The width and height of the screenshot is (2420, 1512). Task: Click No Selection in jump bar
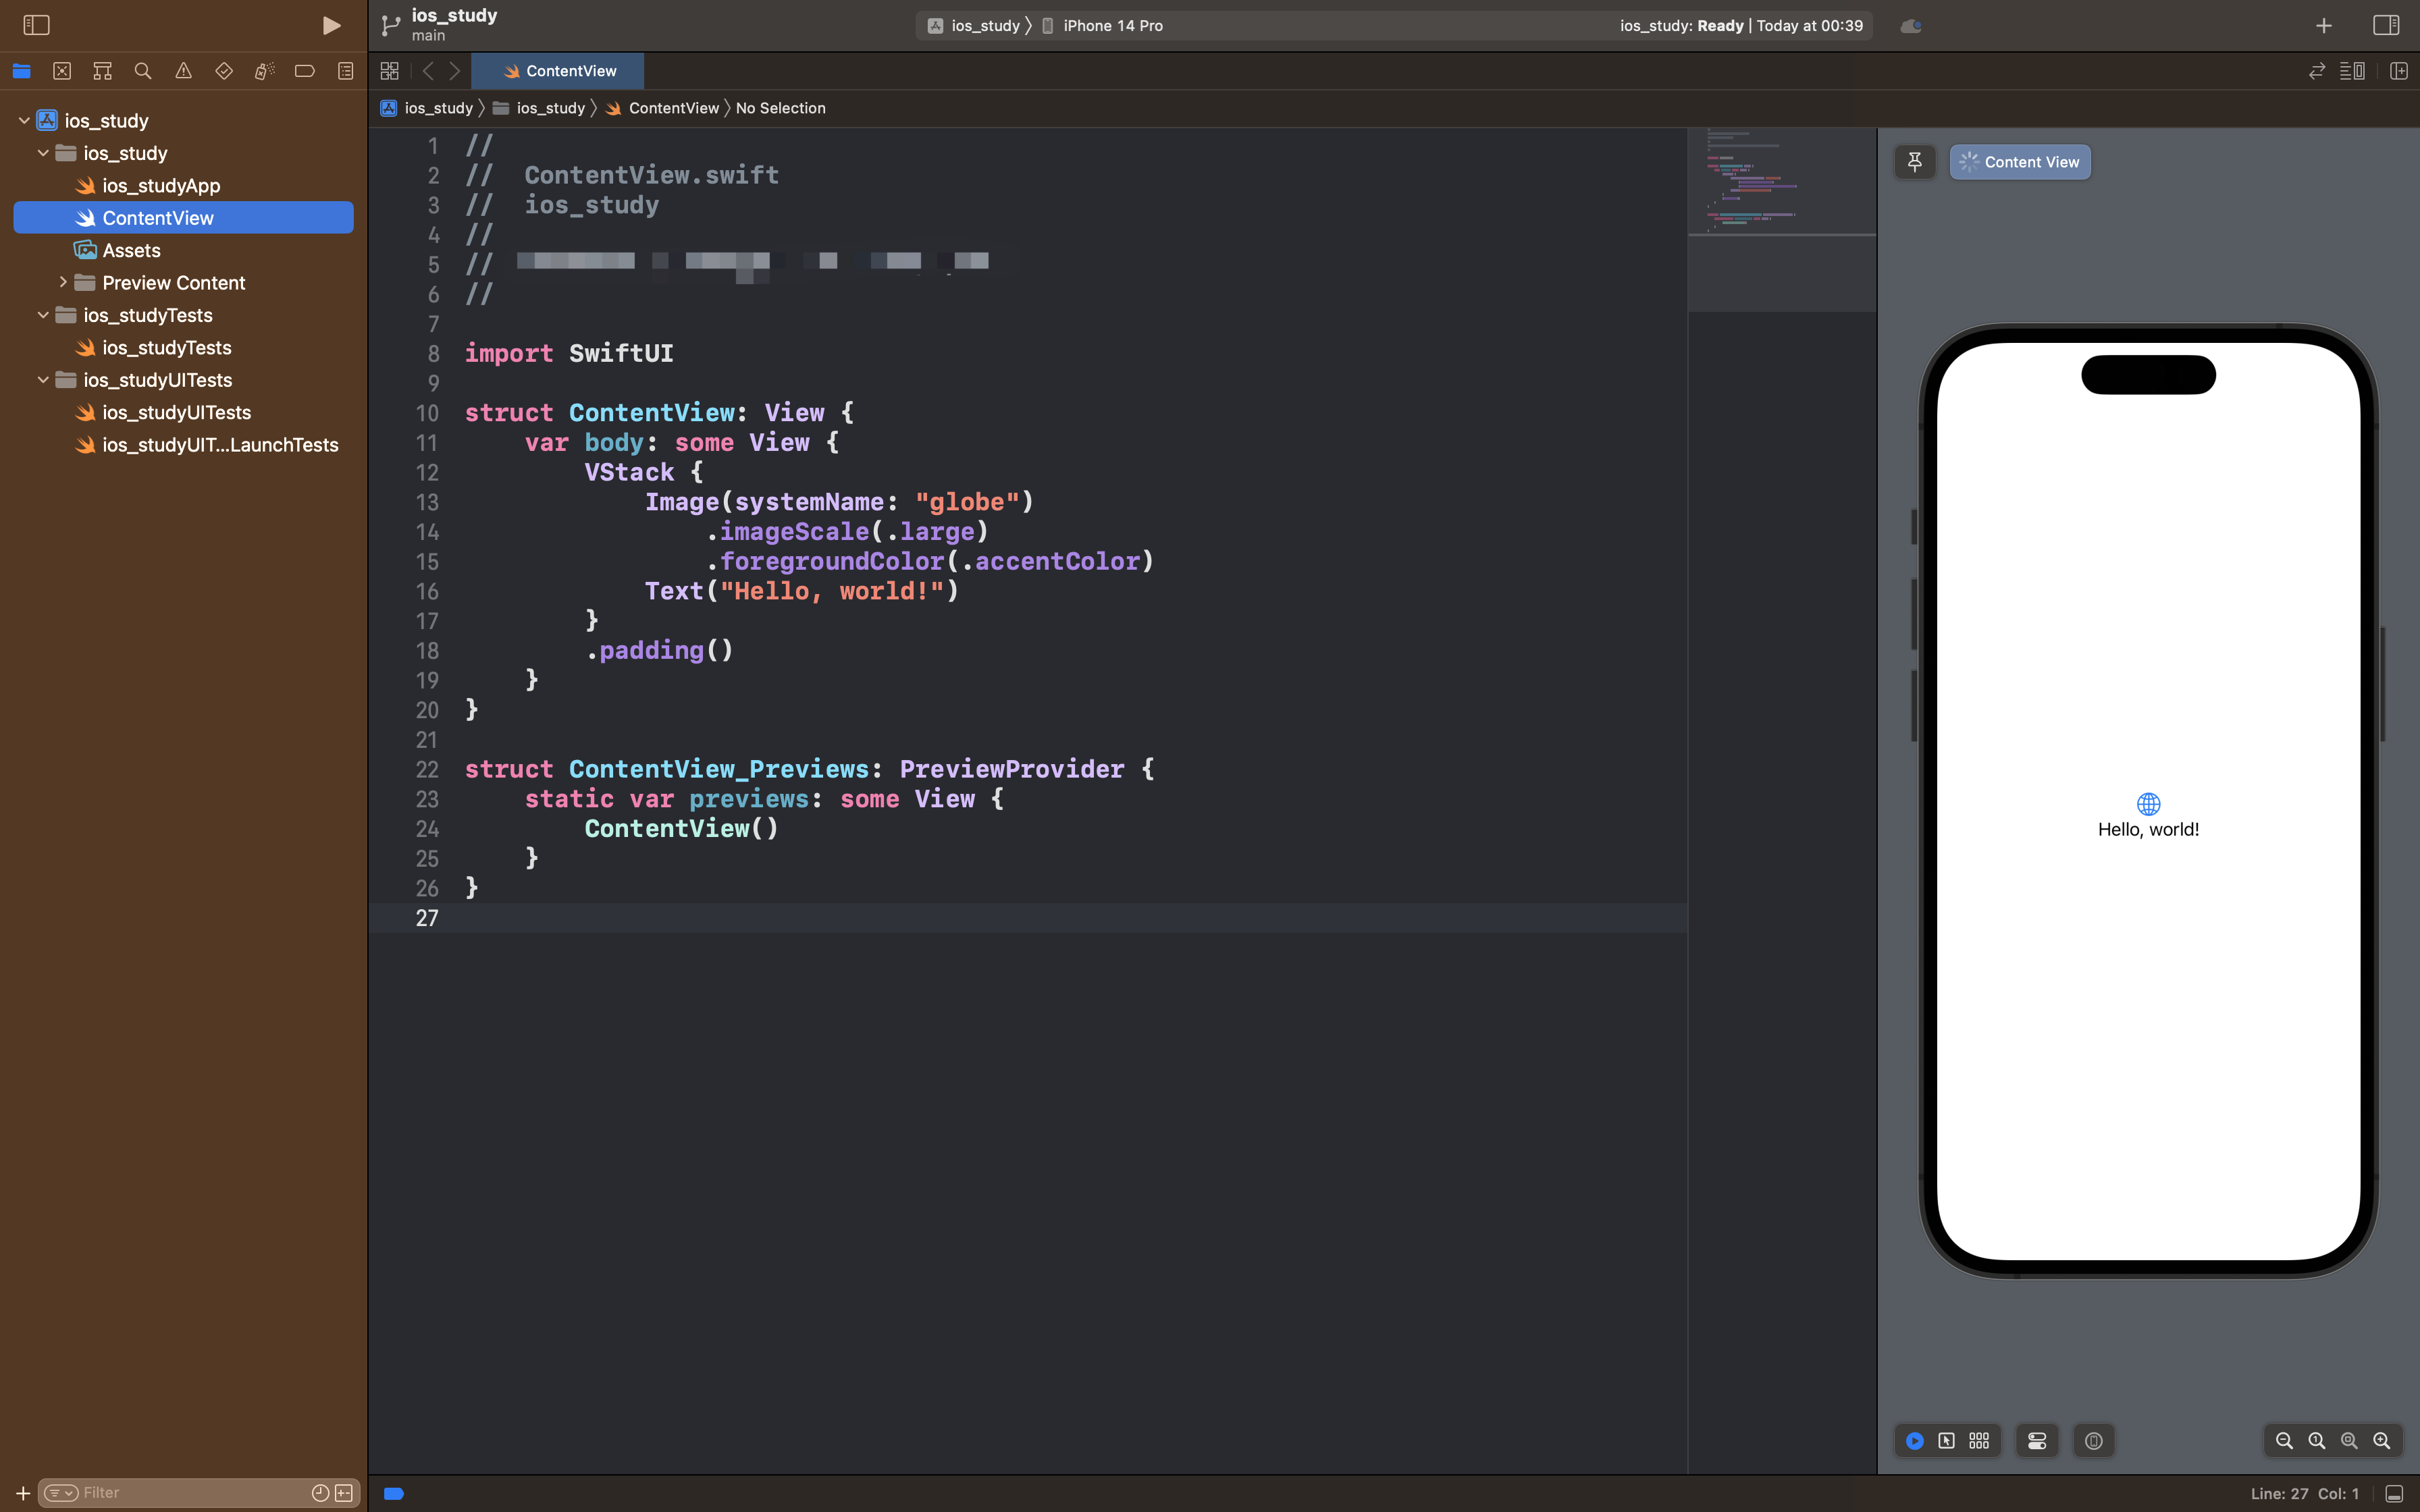pos(781,108)
